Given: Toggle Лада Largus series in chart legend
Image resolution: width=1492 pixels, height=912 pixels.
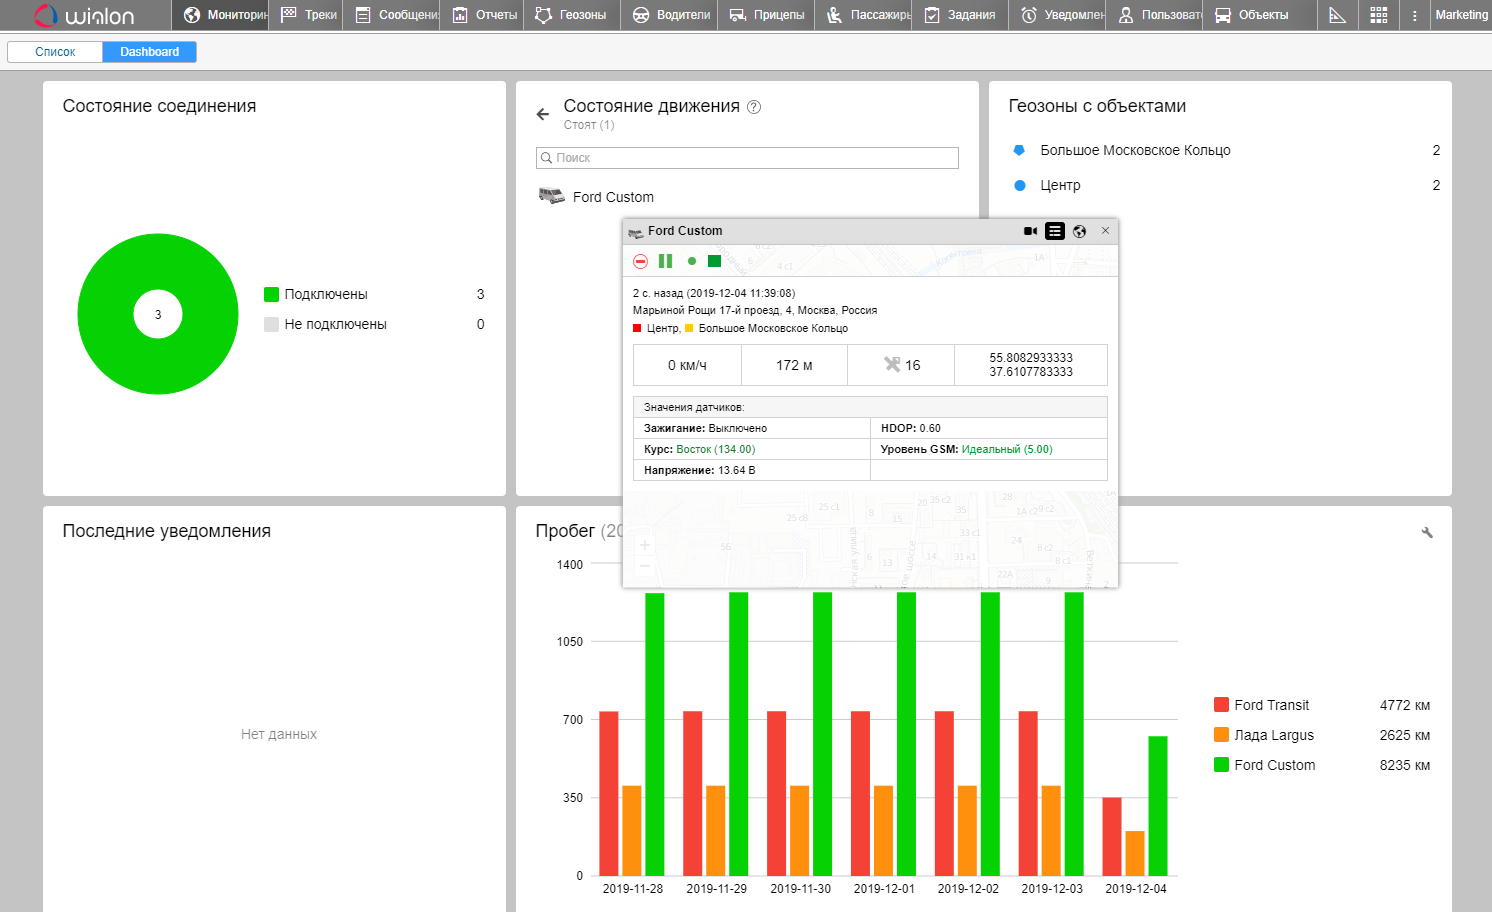Looking at the screenshot, I should 1273,735.
